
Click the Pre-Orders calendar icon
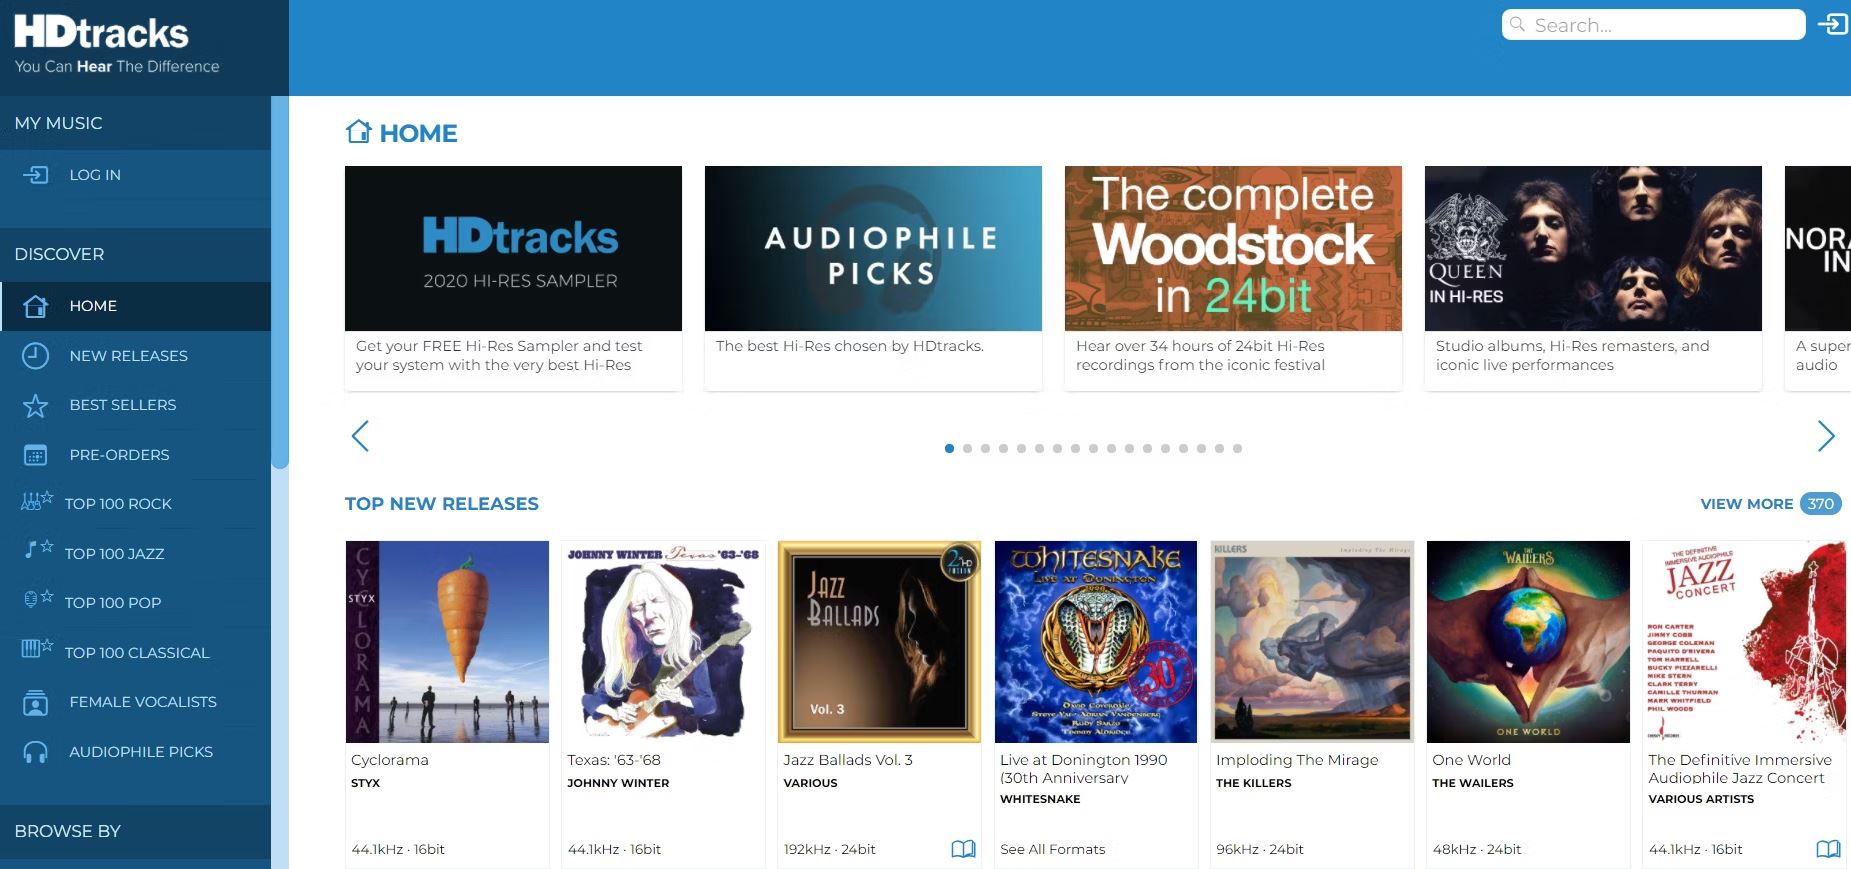point(35,455)
